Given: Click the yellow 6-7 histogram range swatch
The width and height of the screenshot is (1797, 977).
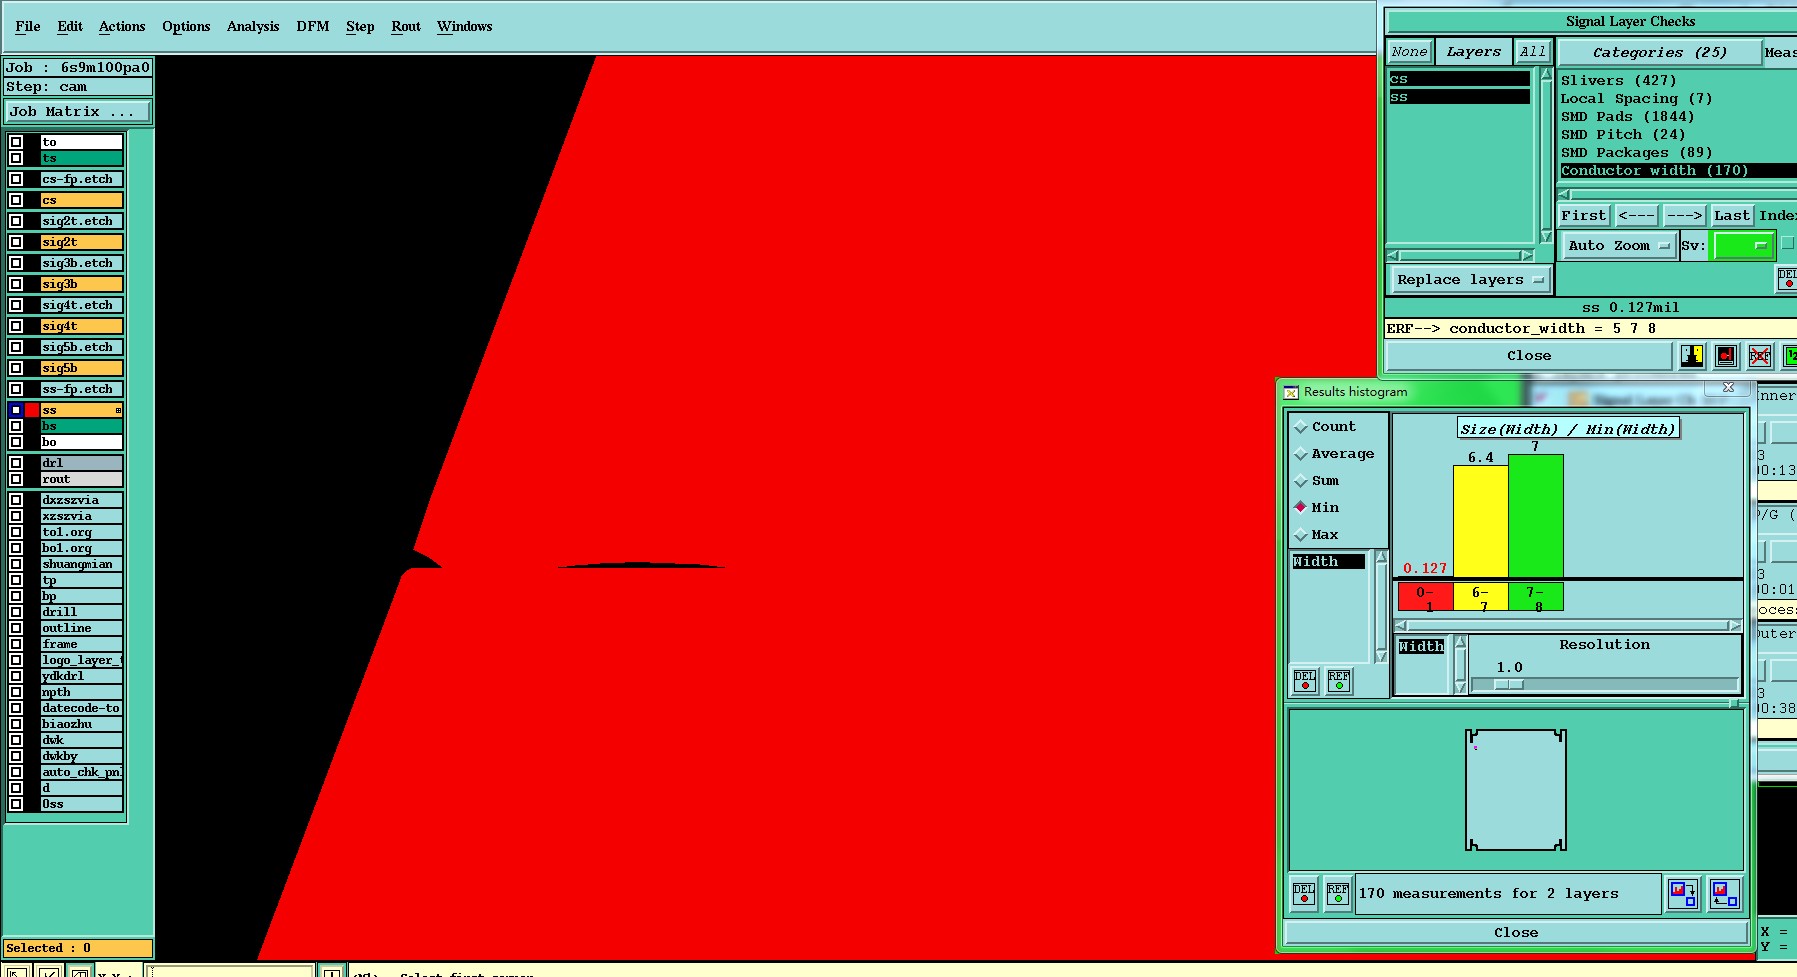Looking at the screenshot, I should [1480, 597].
